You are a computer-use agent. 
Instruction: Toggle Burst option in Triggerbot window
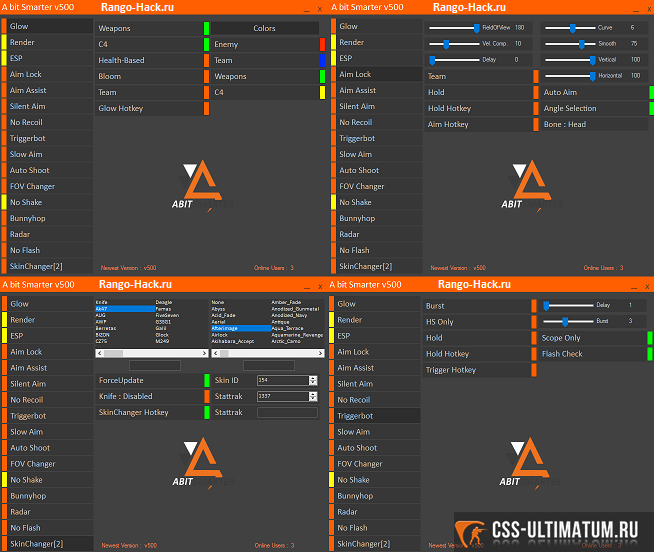(x=480, y=306)
